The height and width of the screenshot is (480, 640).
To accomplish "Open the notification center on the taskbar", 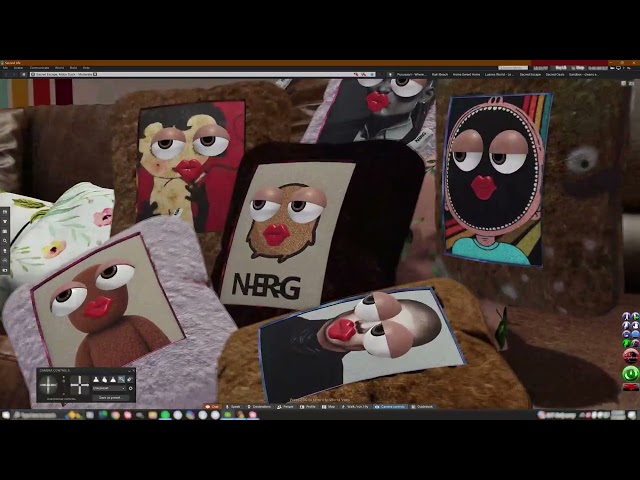I will 632,415.
